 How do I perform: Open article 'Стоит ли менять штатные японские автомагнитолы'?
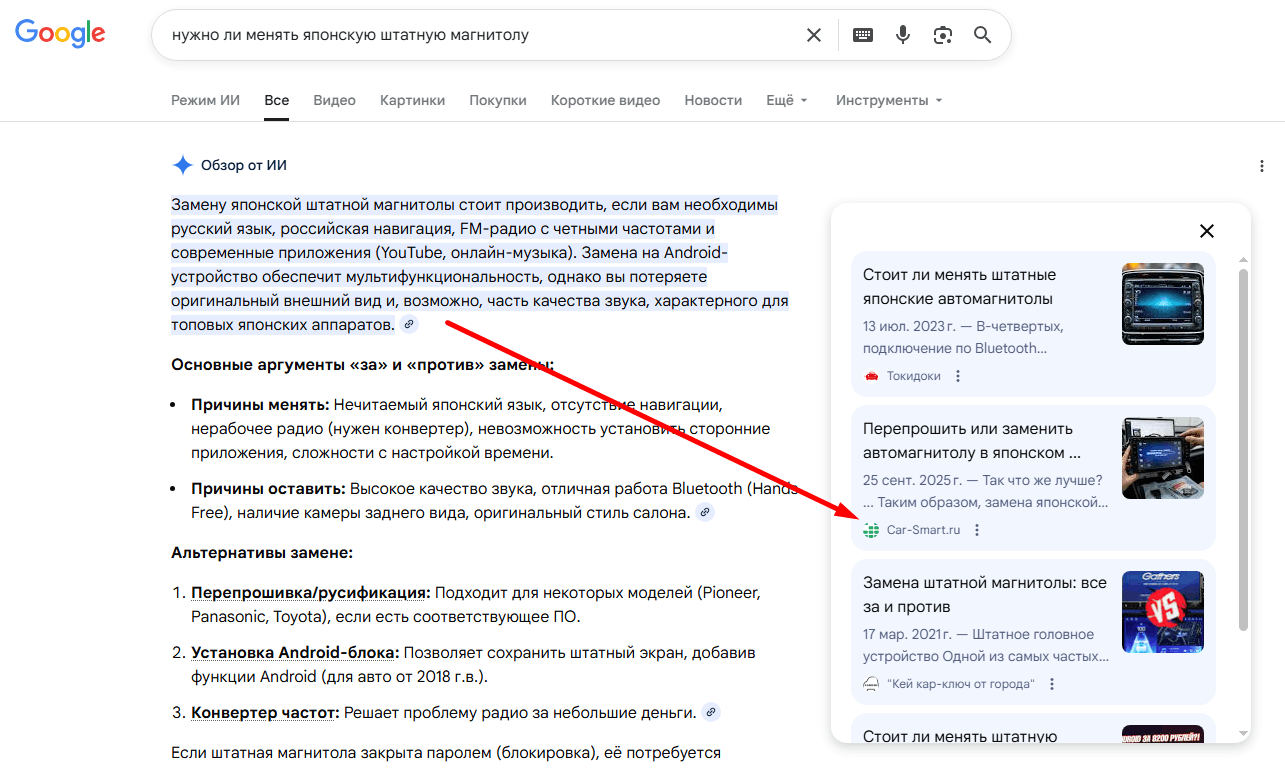tap(959, 286)
